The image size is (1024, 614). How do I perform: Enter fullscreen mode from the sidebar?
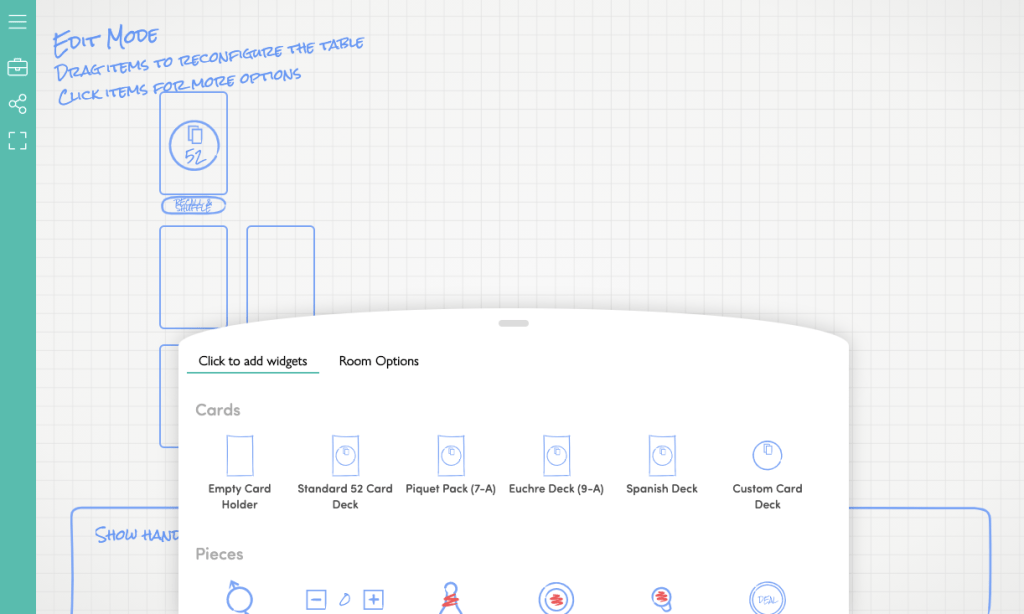(x=17, y=141)
